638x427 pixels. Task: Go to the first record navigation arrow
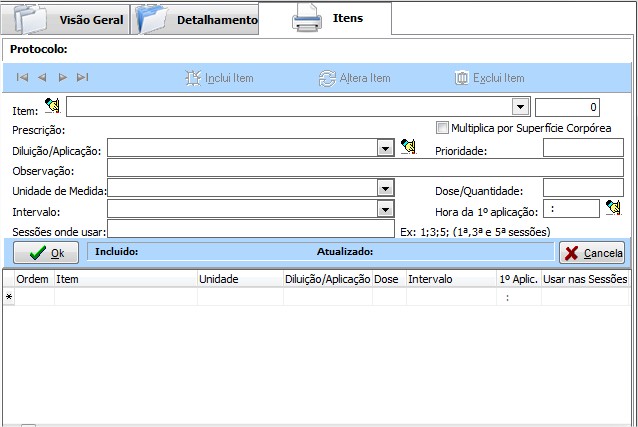click(22, 78)
